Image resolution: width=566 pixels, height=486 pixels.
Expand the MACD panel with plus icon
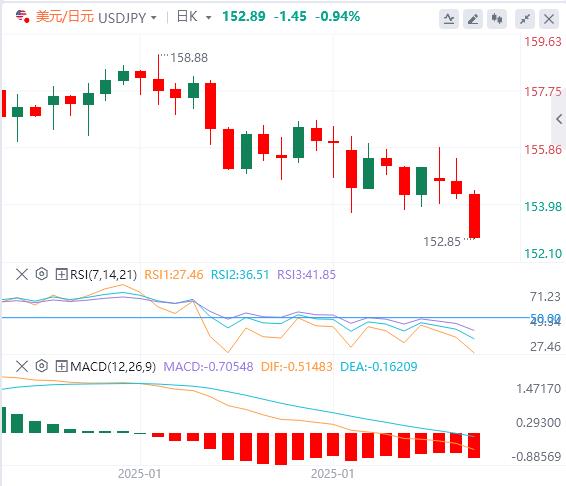61,366
